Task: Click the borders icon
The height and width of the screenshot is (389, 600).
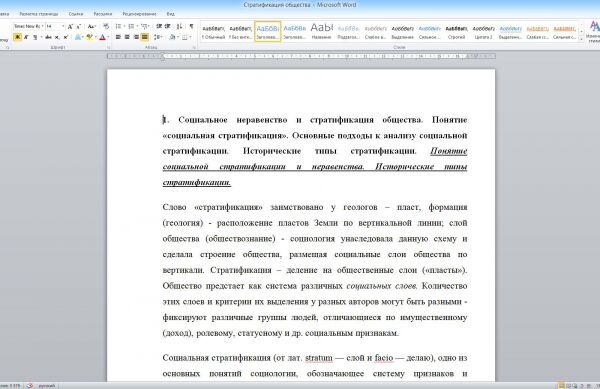Action: point(185,37)
